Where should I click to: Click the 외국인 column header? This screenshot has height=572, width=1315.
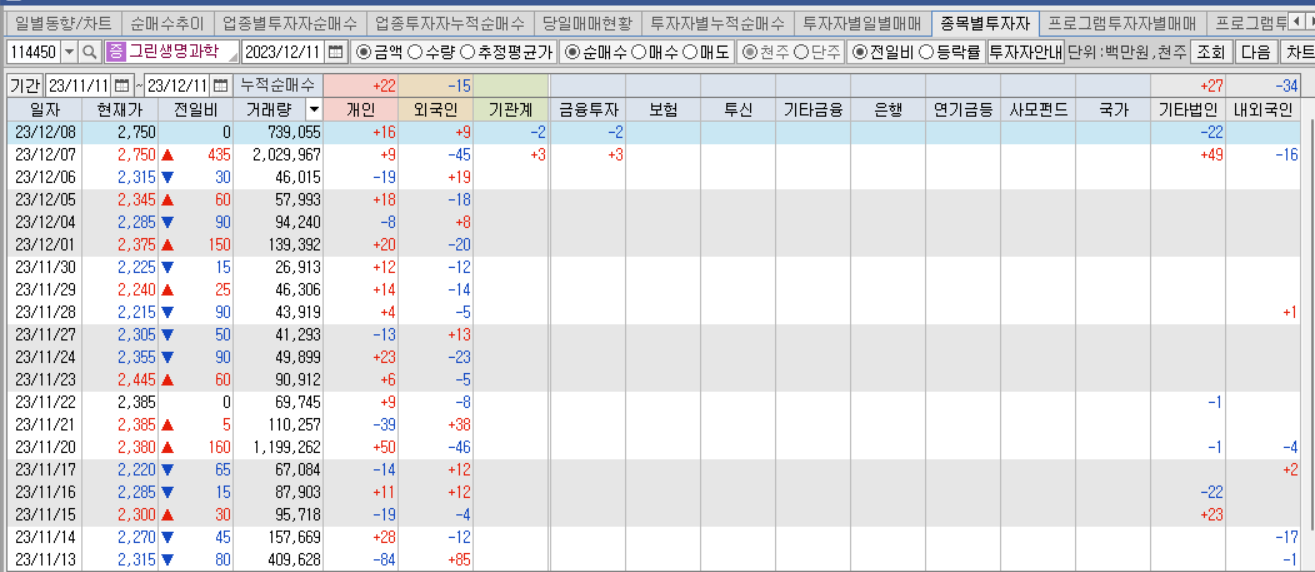point(436,110)
